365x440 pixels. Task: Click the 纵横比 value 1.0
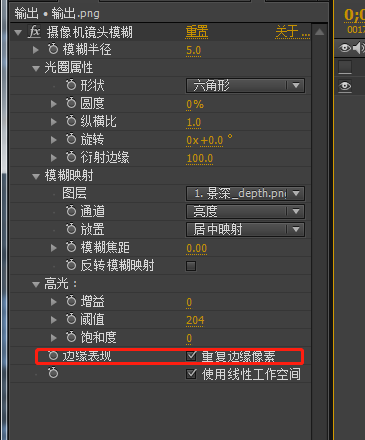[x=193, y=123]
